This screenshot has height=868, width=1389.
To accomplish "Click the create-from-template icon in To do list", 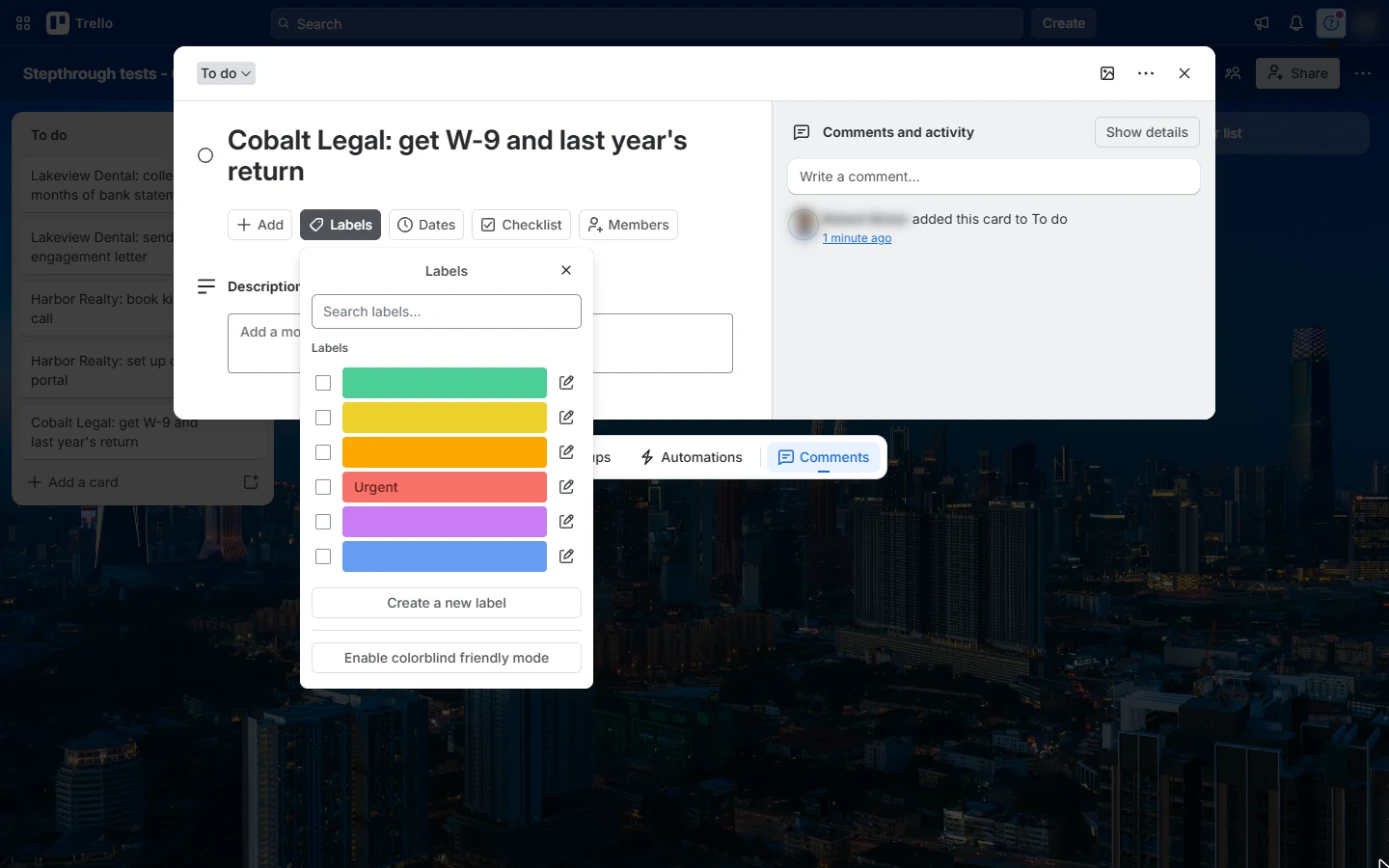I will point(251,482).
